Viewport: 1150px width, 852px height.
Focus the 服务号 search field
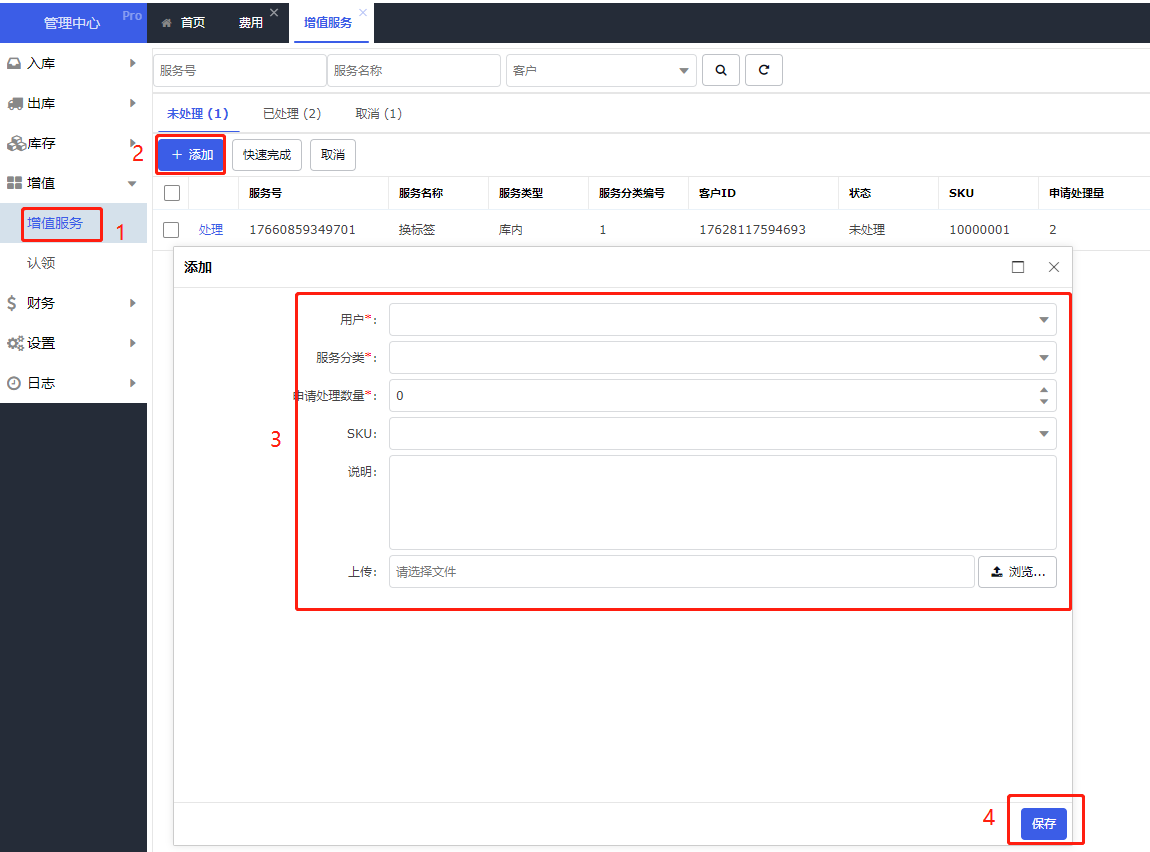(x=239, y=70)
